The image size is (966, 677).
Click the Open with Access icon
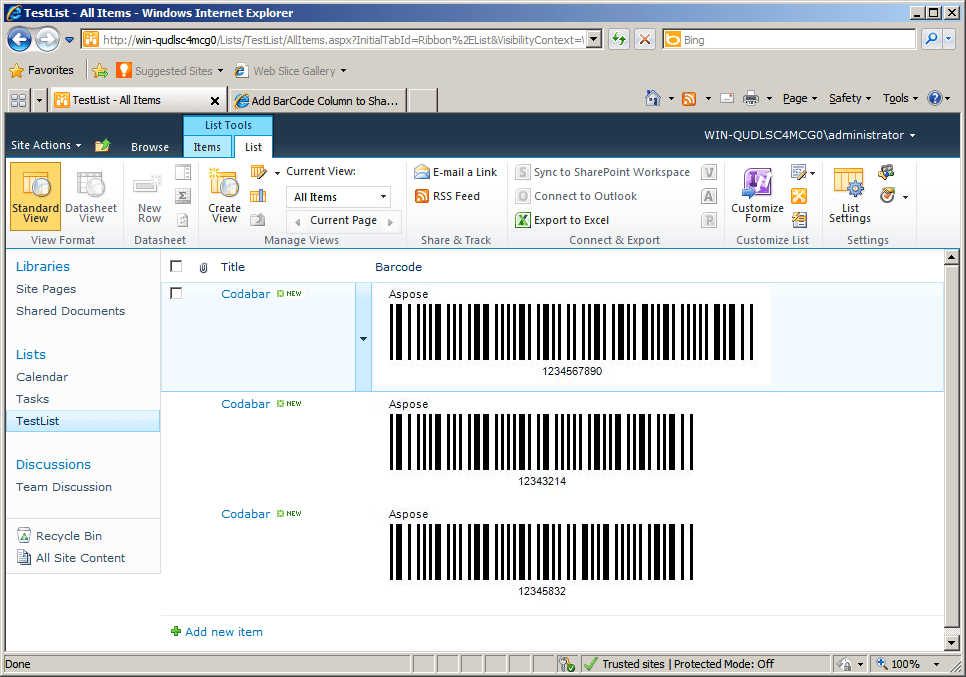tap(708, 196)
